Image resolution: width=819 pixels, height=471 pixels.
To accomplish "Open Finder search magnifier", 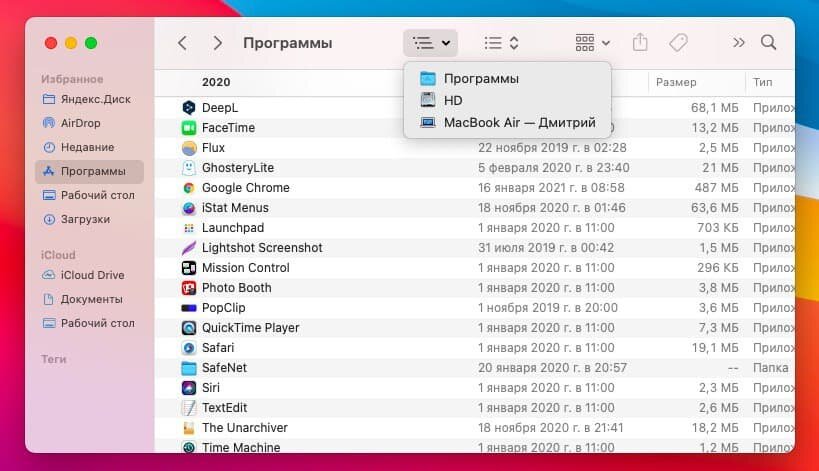I will 768,42.
